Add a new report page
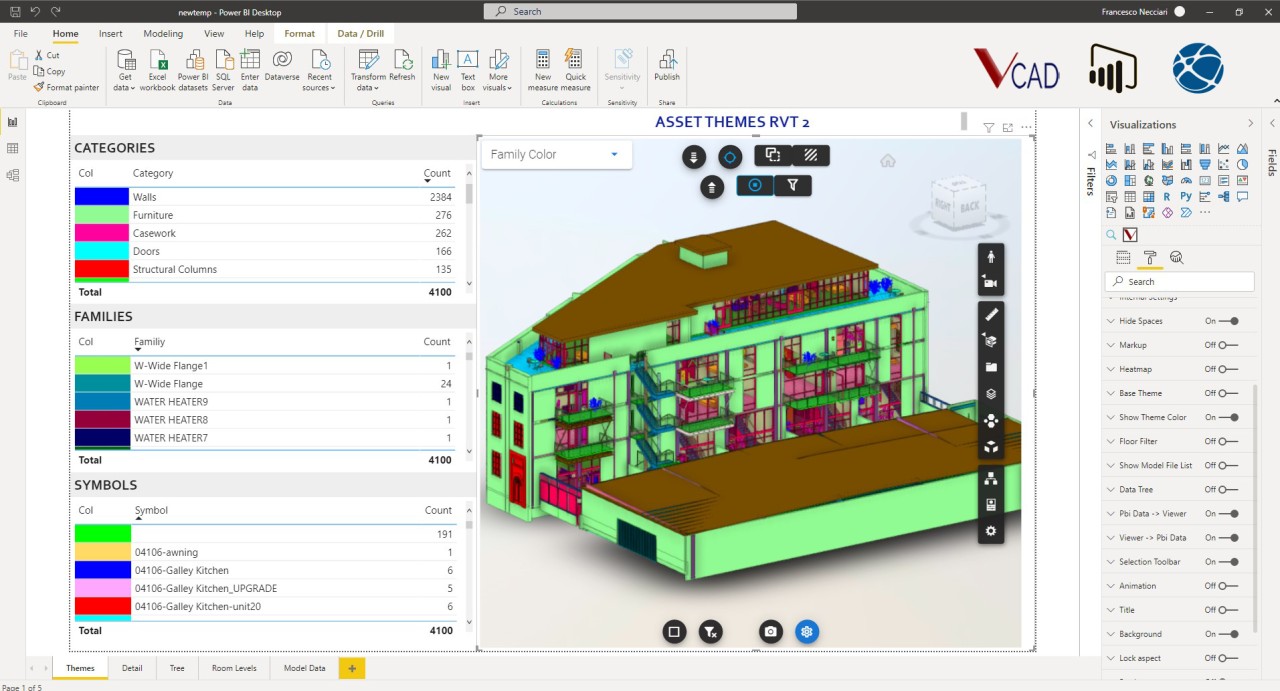This screenshot has width=1280, height=691. click(x=352, y=668)
